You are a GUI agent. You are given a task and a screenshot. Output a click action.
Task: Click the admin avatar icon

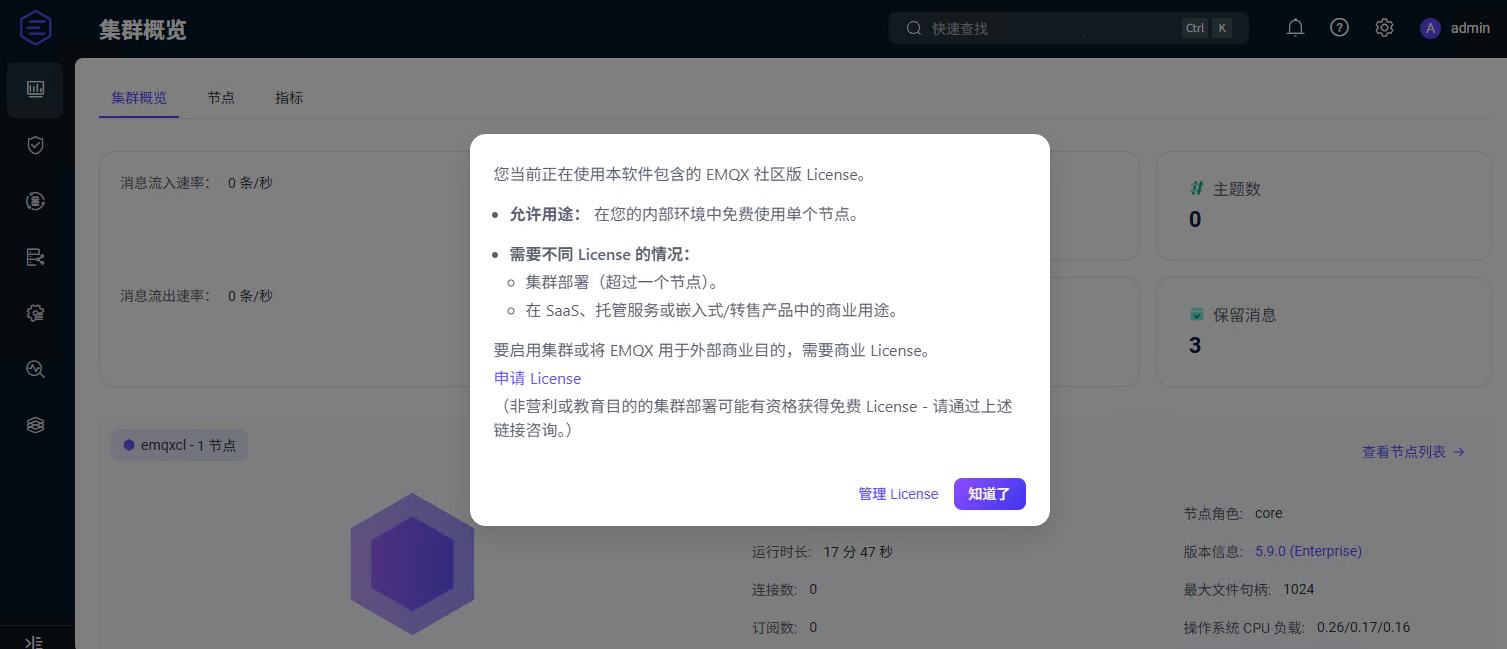click(1430, 28)
